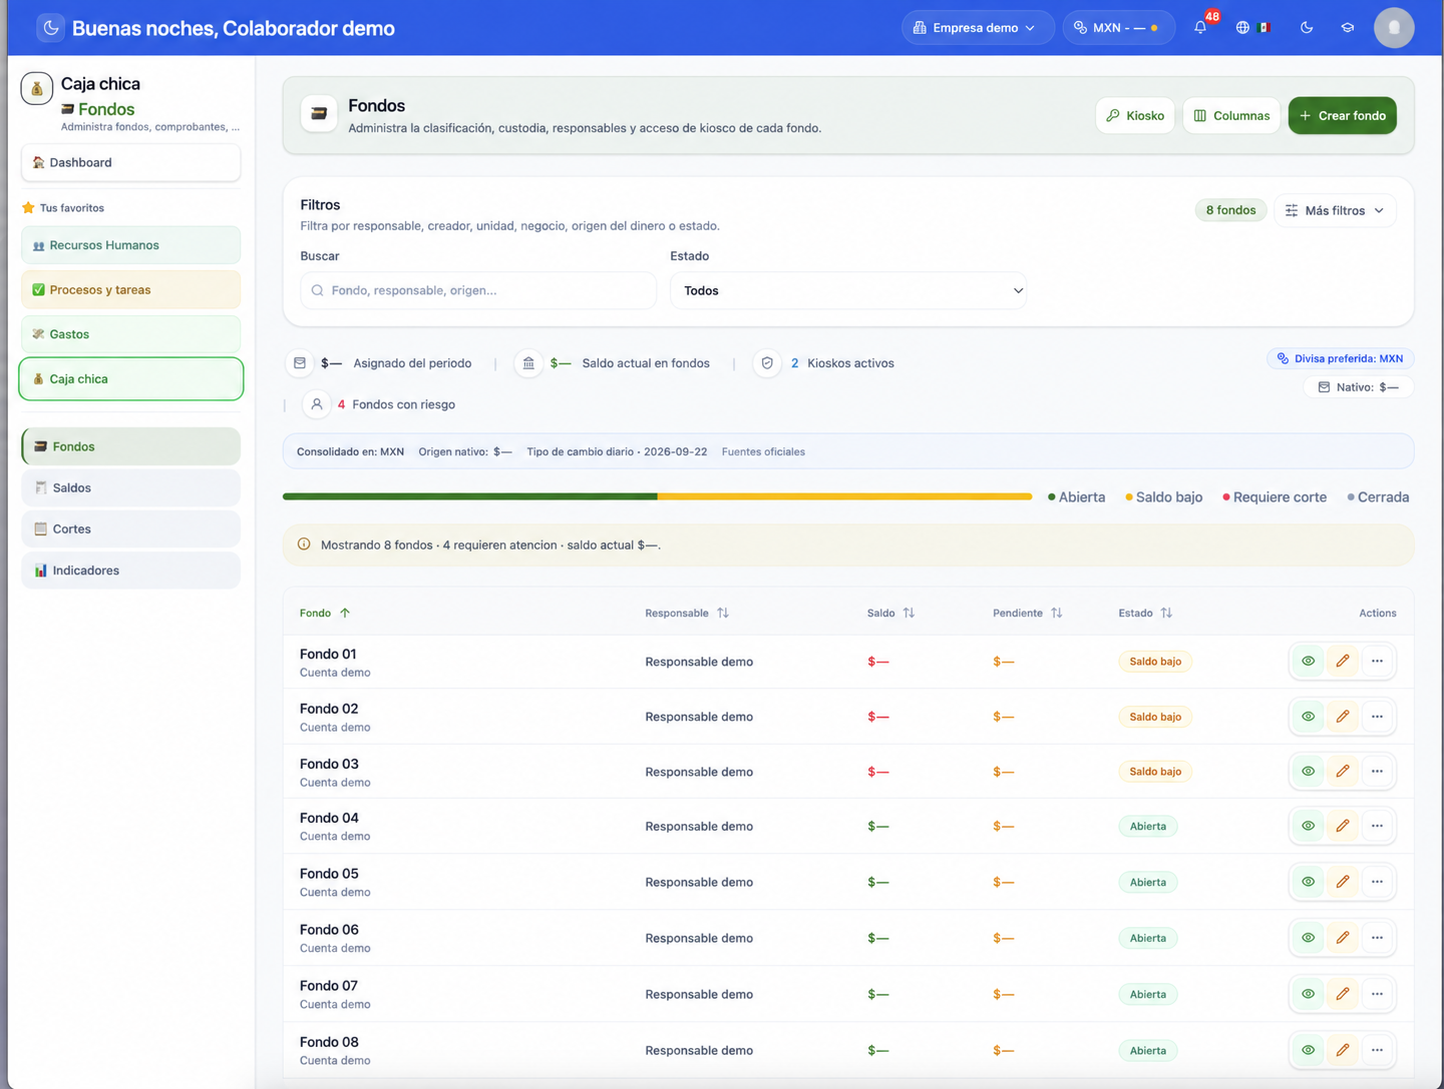Open the user avatar menu
1444x1089 pixels.
[x=1394, y=28]
